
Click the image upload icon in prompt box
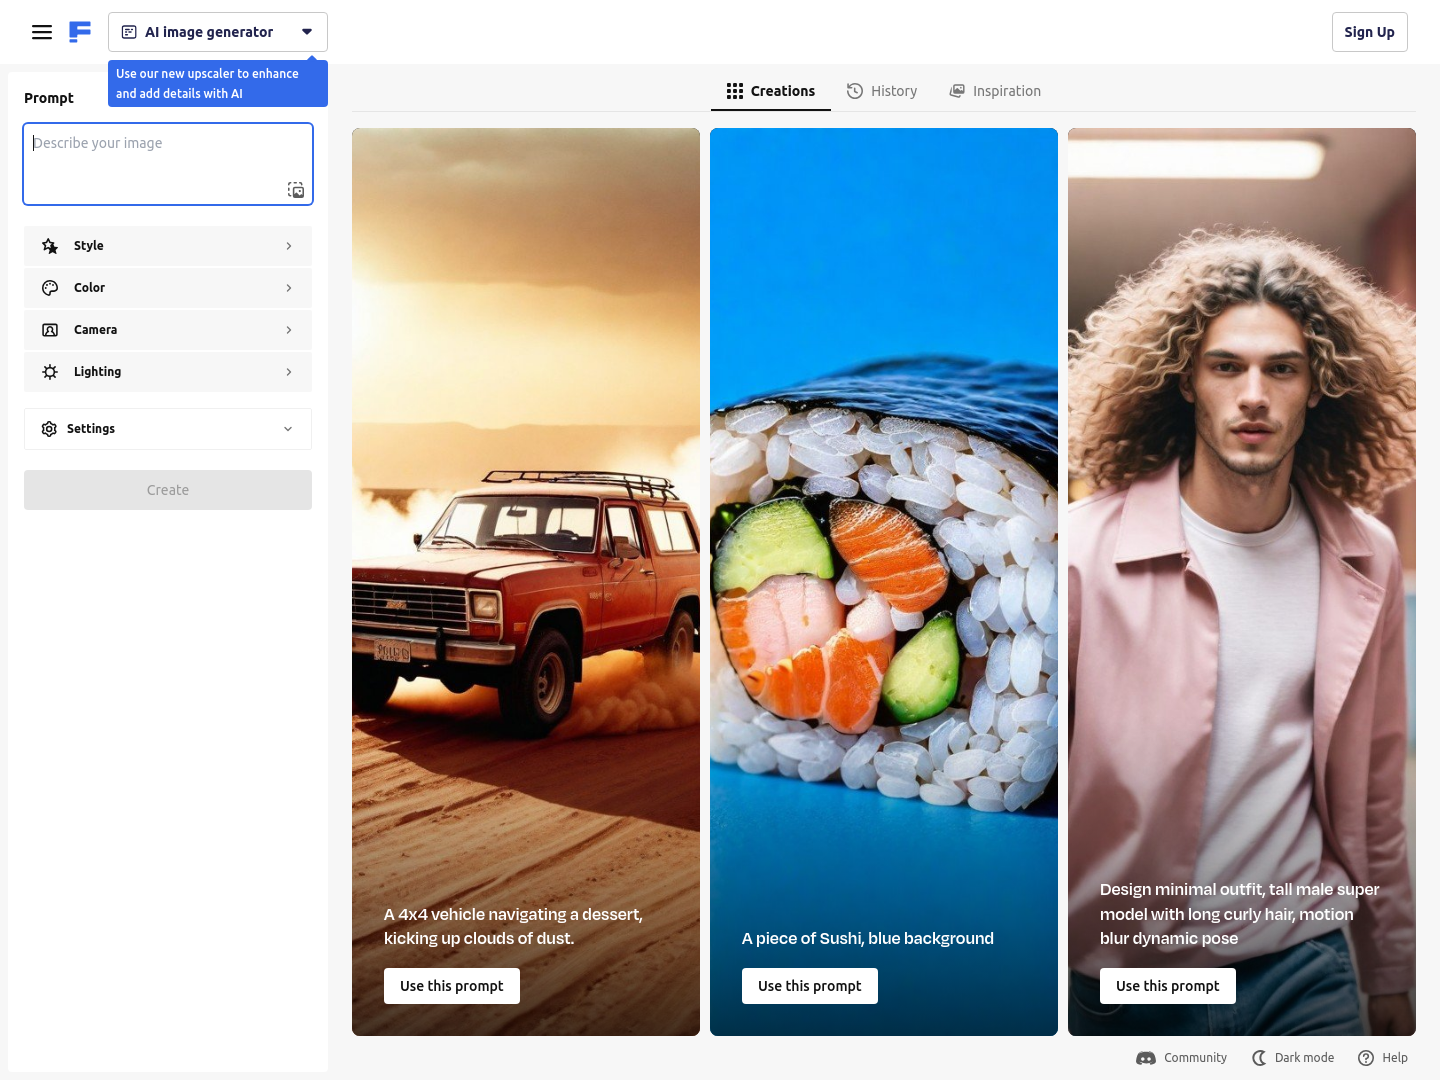(296, 190)
